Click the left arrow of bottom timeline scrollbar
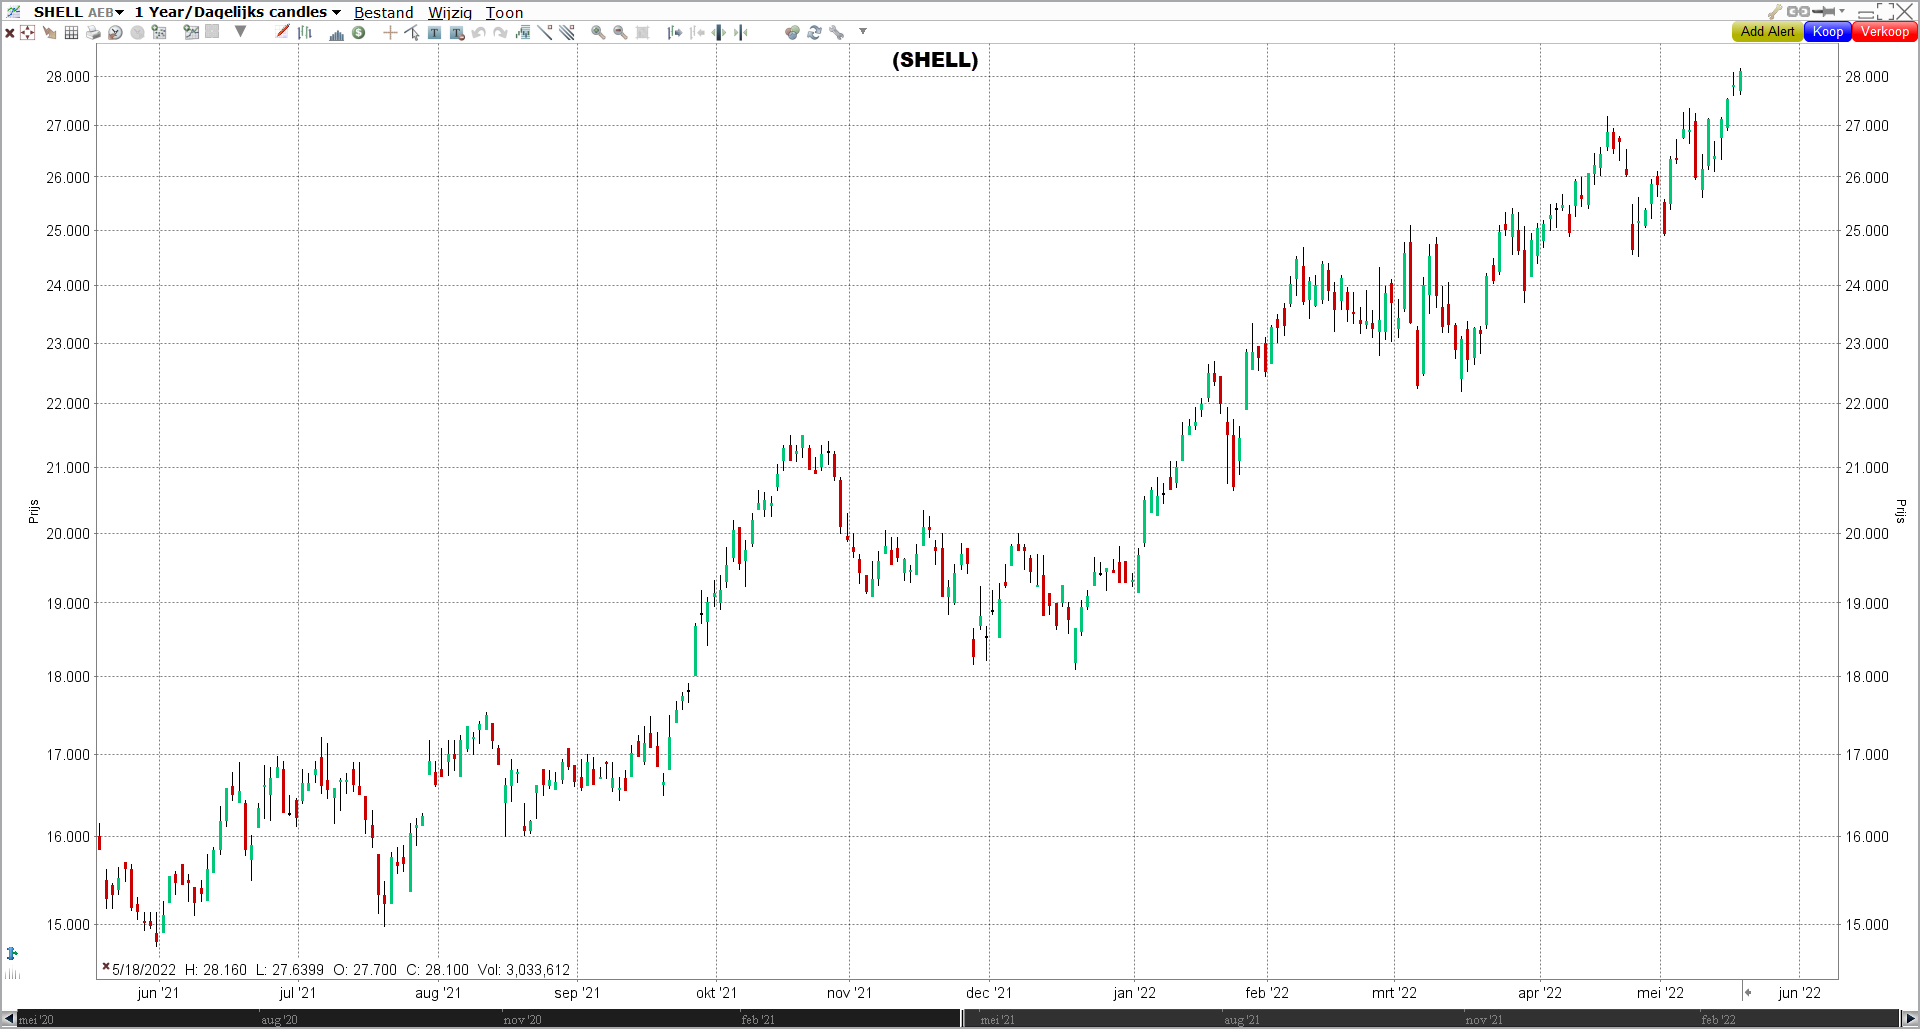 click(8, 1019)
